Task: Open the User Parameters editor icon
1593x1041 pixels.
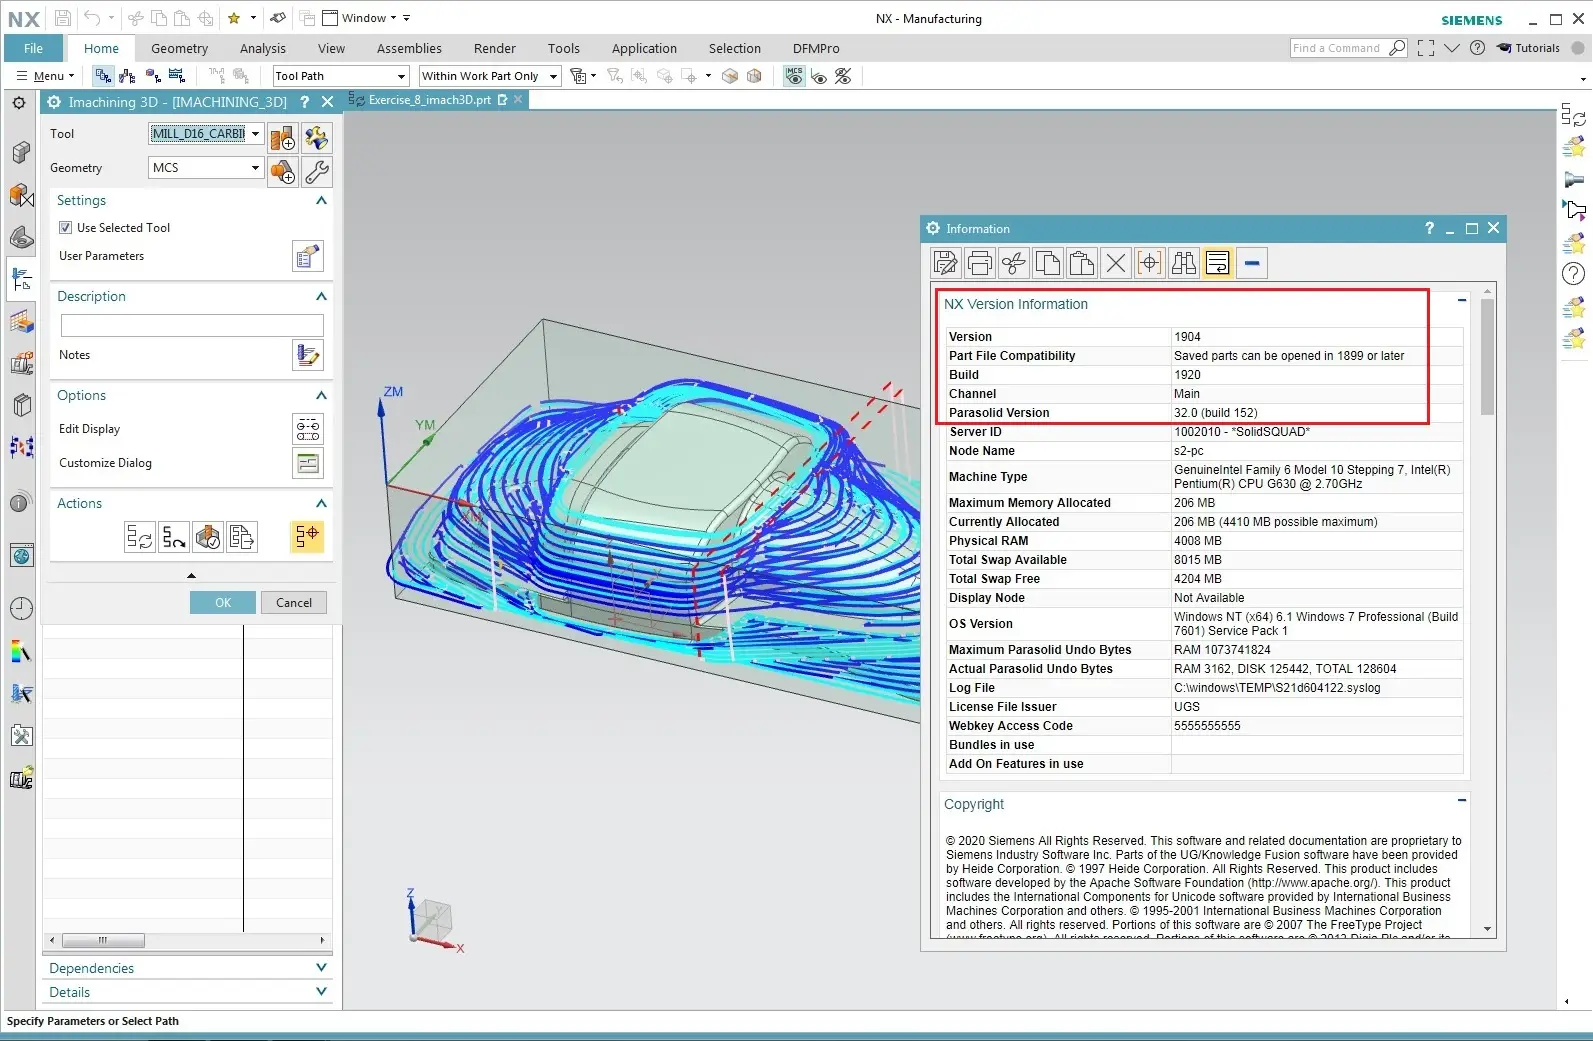Action: pyautogui.click(x=308, y=256)
